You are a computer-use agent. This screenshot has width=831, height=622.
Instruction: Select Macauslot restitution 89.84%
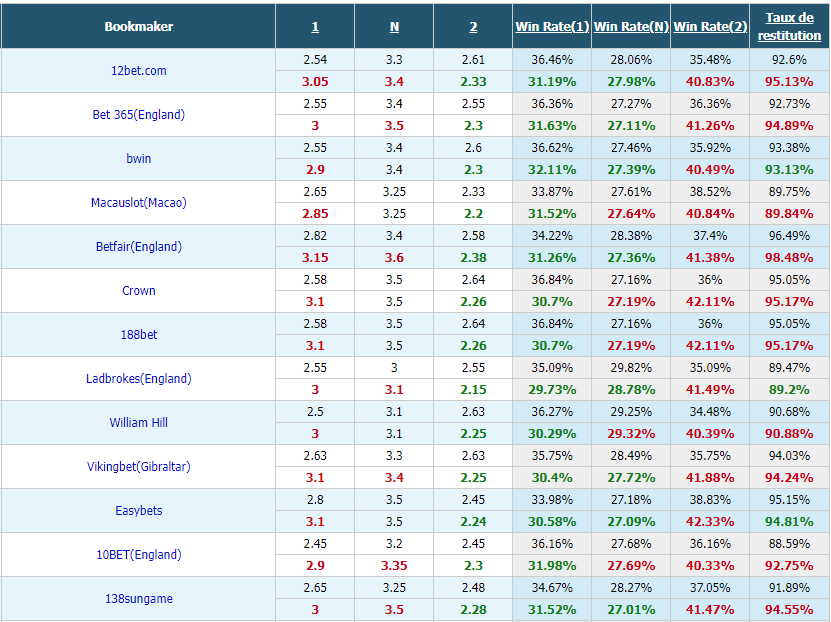coord(789,214)
